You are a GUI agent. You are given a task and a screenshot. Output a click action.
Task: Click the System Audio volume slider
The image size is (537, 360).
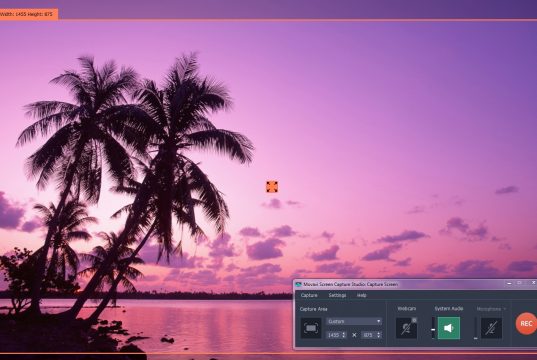[433, 328]
